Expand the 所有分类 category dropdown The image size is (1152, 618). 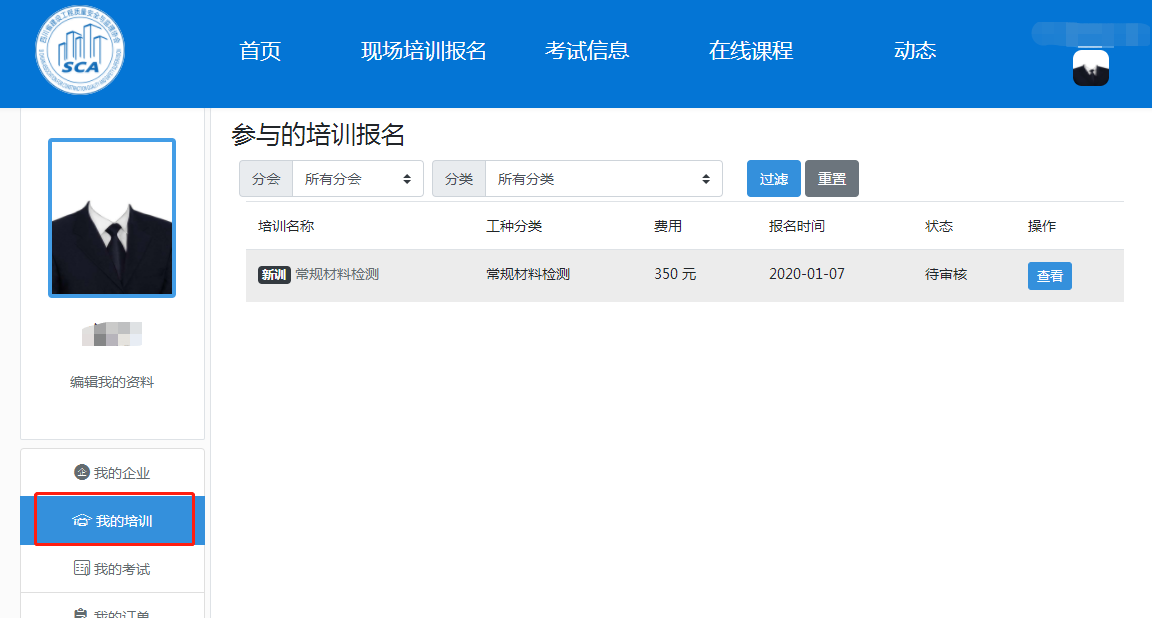tap(603, 179)
